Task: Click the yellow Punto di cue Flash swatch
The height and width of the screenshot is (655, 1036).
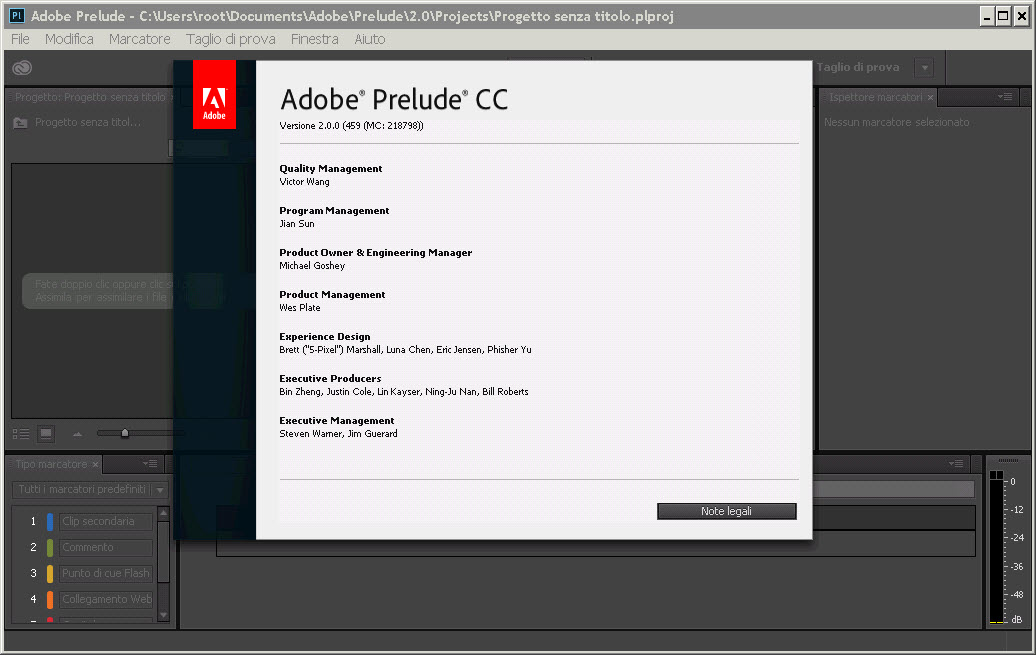Action: point(50,573)
